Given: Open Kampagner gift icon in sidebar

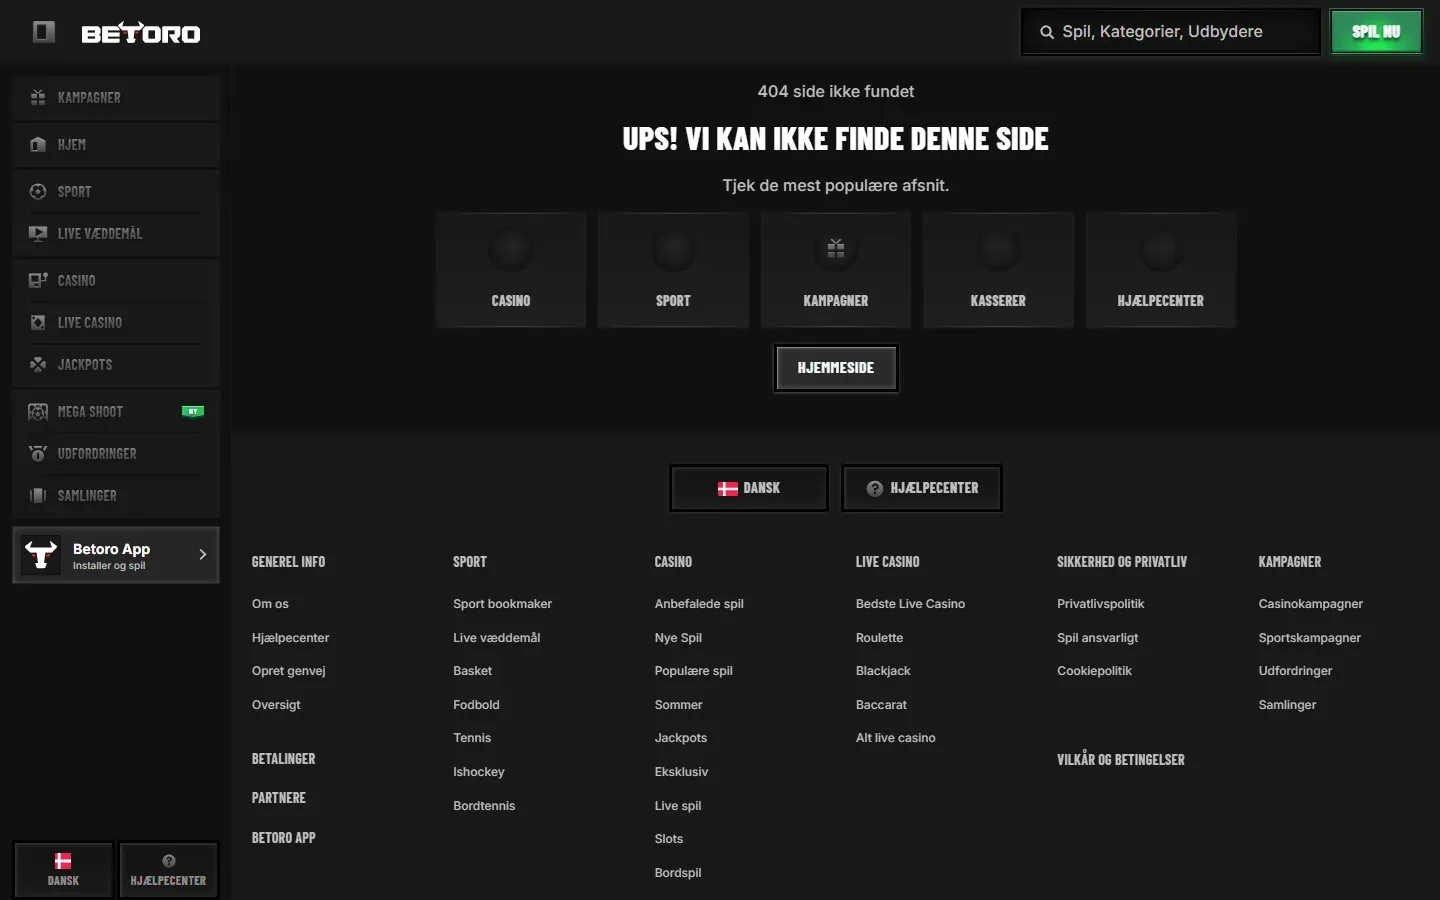Looking at the screenshot, I should point(38,97).
